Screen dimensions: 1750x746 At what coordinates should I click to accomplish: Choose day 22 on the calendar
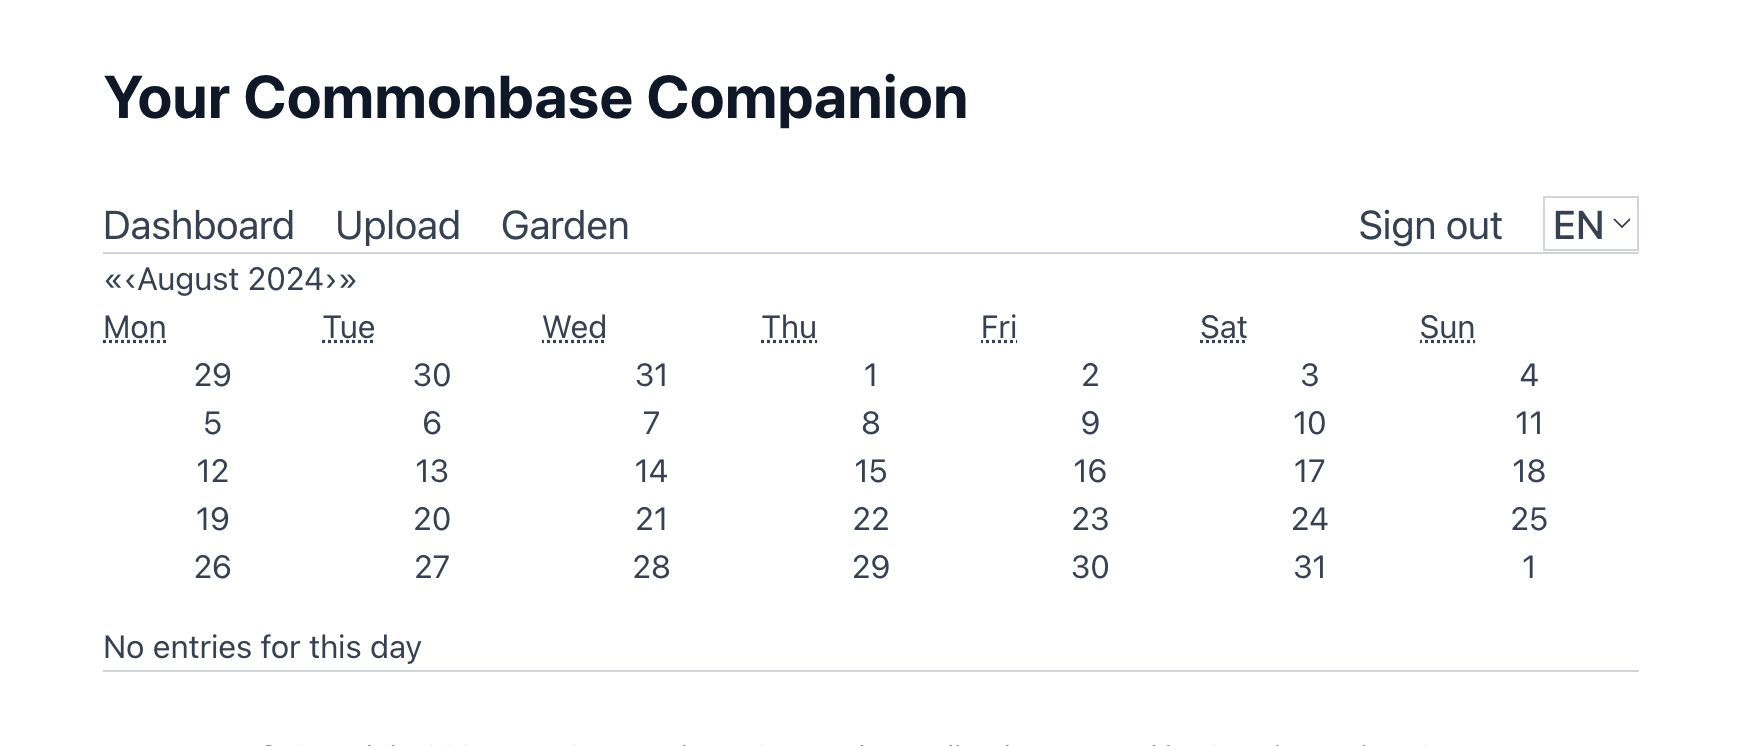coord(870,519)
